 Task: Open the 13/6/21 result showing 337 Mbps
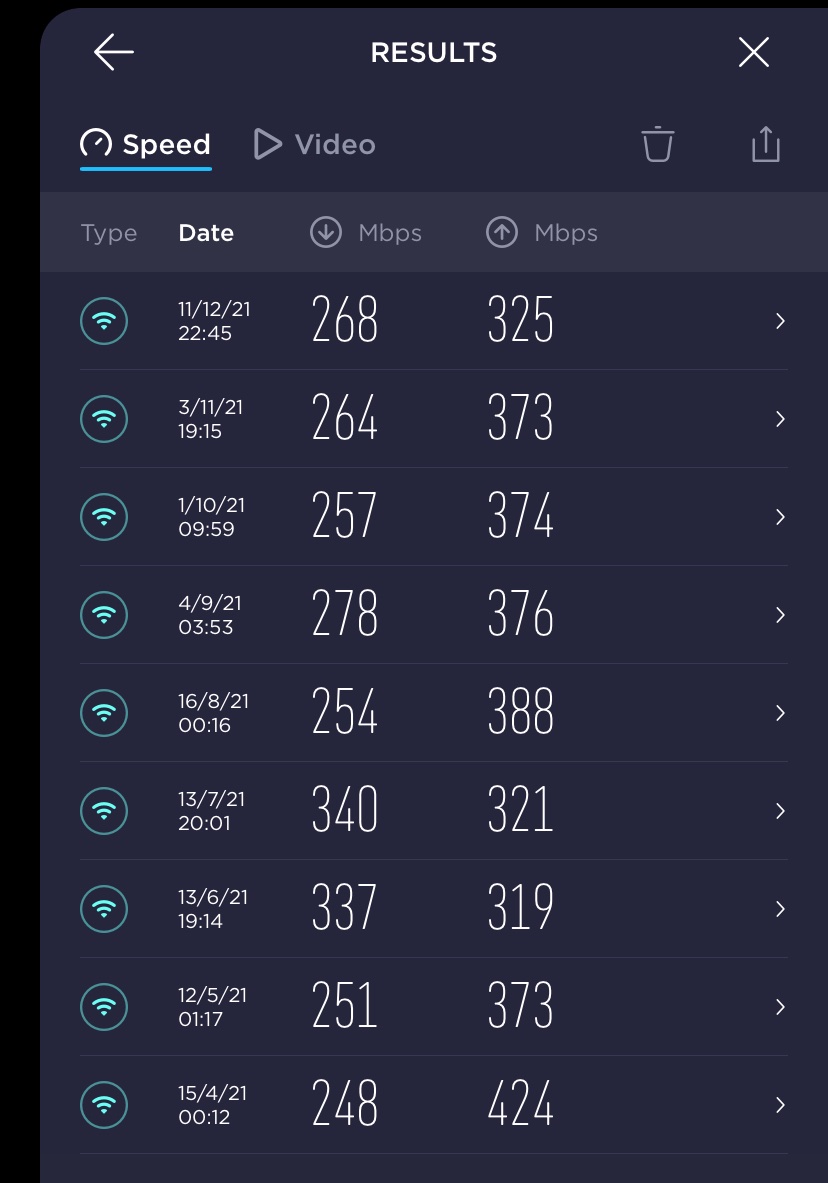pyautogui.click(x=434, y=909)
